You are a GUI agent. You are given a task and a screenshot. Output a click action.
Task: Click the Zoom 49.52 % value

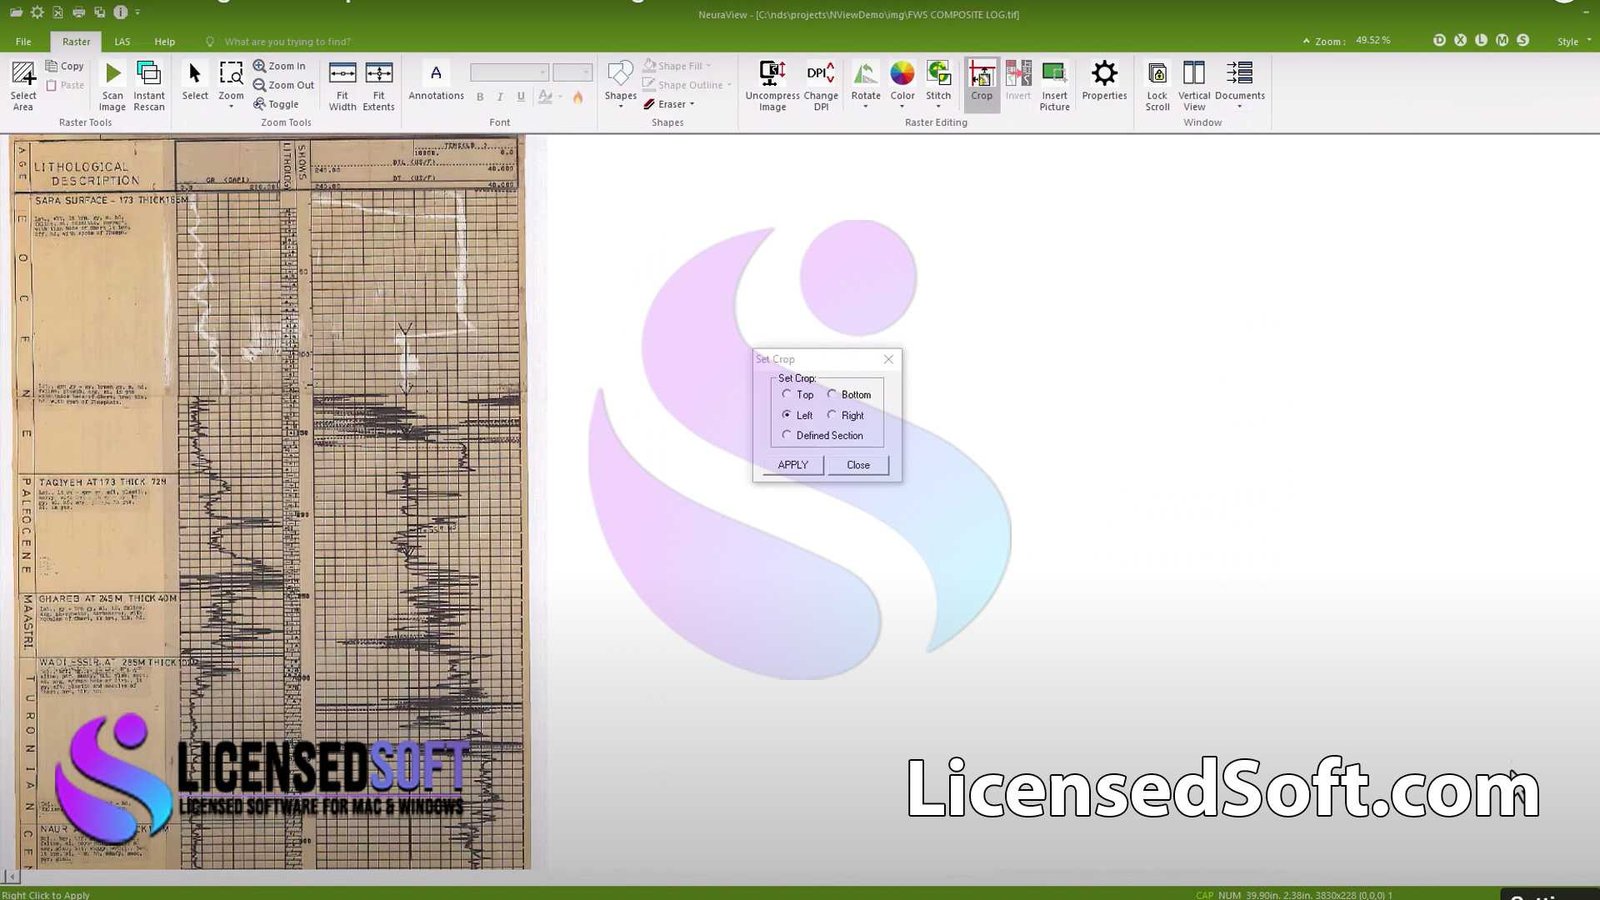(x=1373, y=41)
